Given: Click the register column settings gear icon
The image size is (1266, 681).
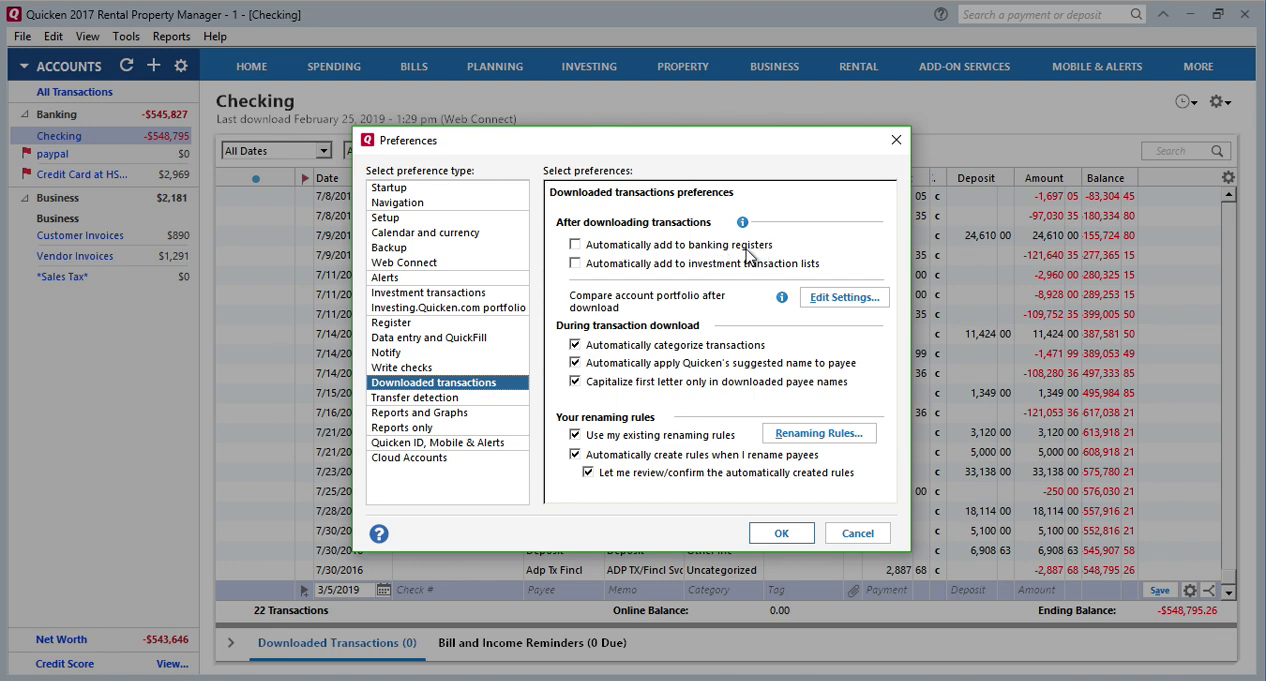Looking at the screenshot, I should coord(1228,177).
